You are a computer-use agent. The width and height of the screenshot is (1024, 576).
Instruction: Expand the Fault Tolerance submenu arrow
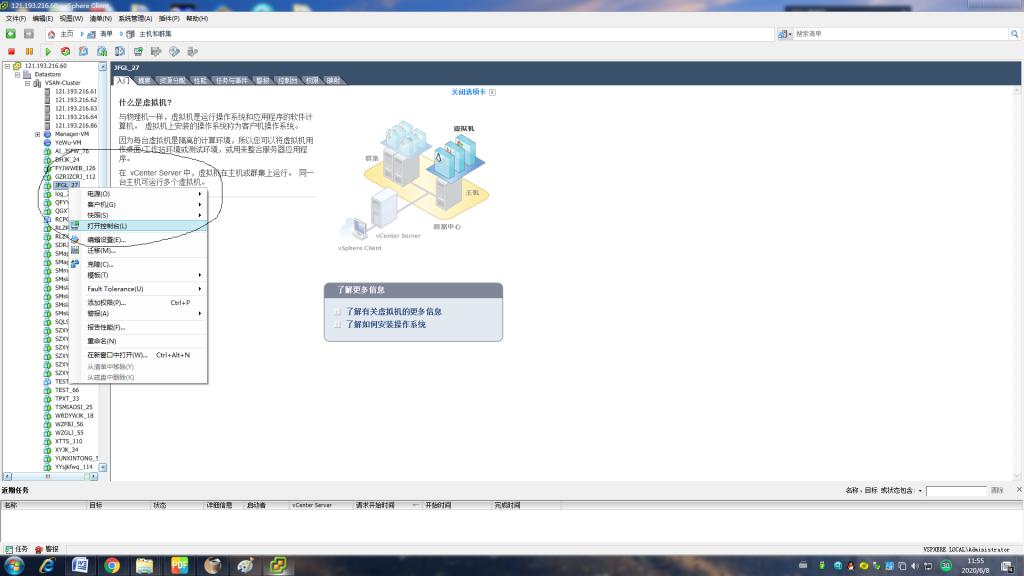point(200,289)
